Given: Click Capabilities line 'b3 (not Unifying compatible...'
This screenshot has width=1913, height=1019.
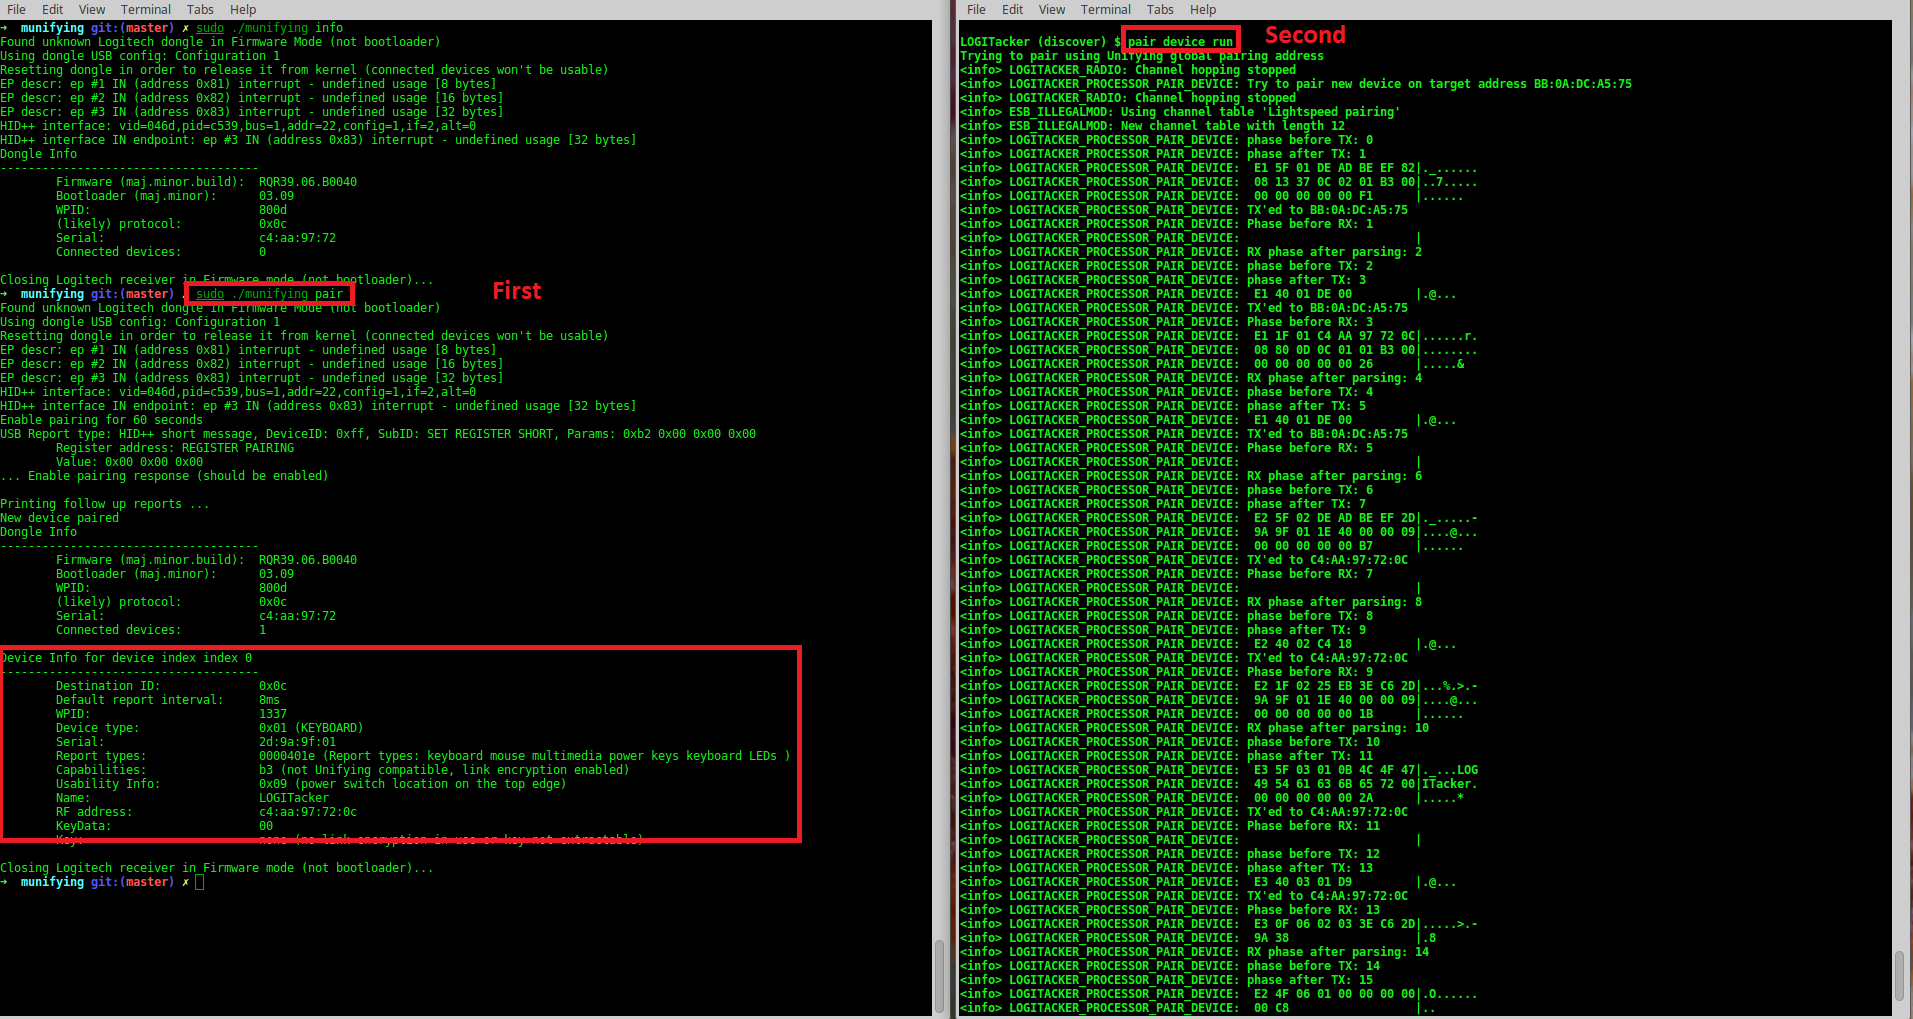Looking at the screenshot, I should [444, 770].
